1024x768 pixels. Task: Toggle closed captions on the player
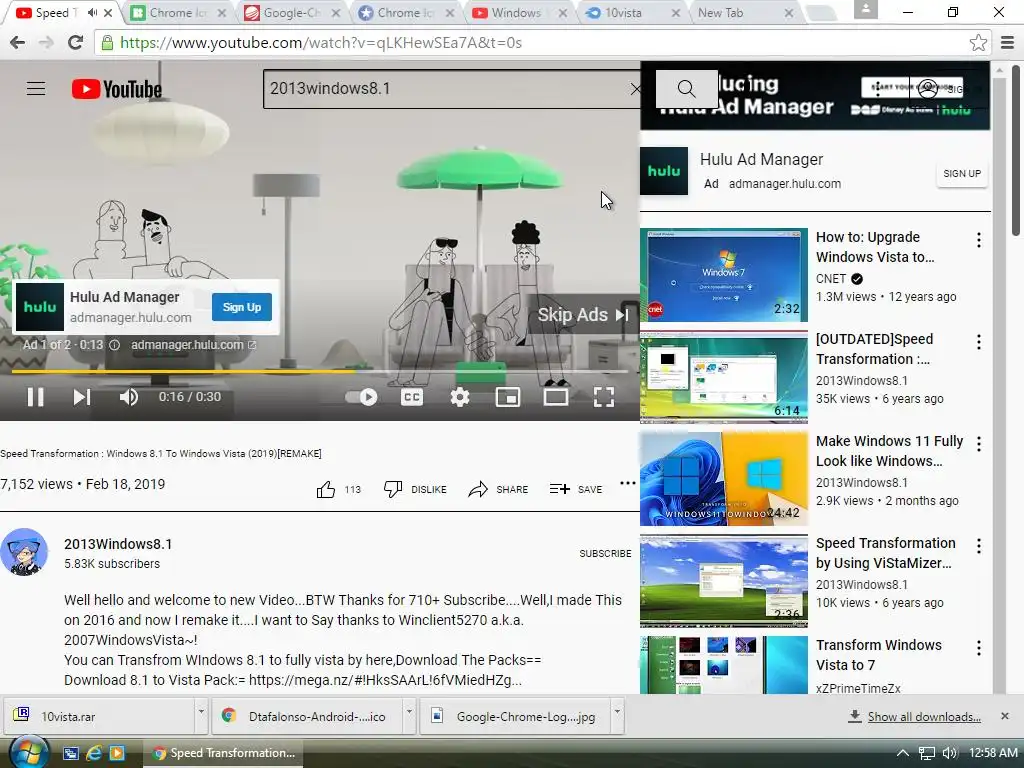point(411,396)
